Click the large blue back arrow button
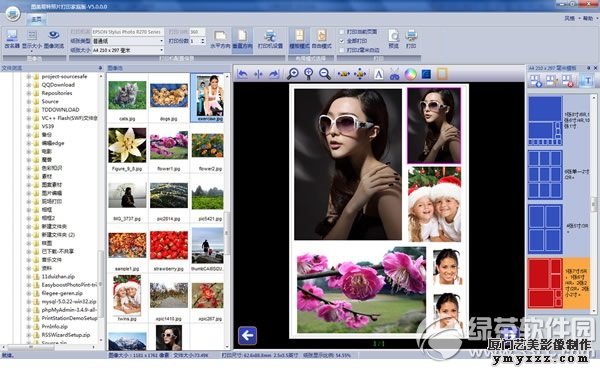600x372 pixels. (x=248, y=336)
